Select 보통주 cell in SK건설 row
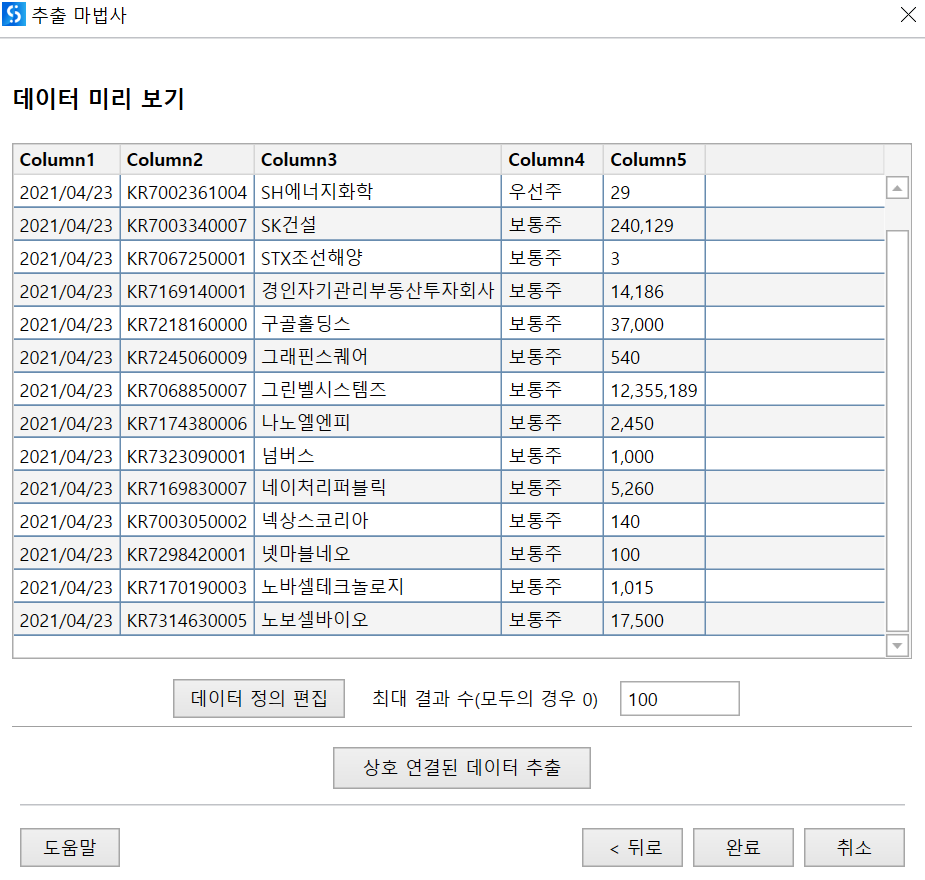Image resolution: width=925 pixels, height=880 pixels. click(552, 225)
